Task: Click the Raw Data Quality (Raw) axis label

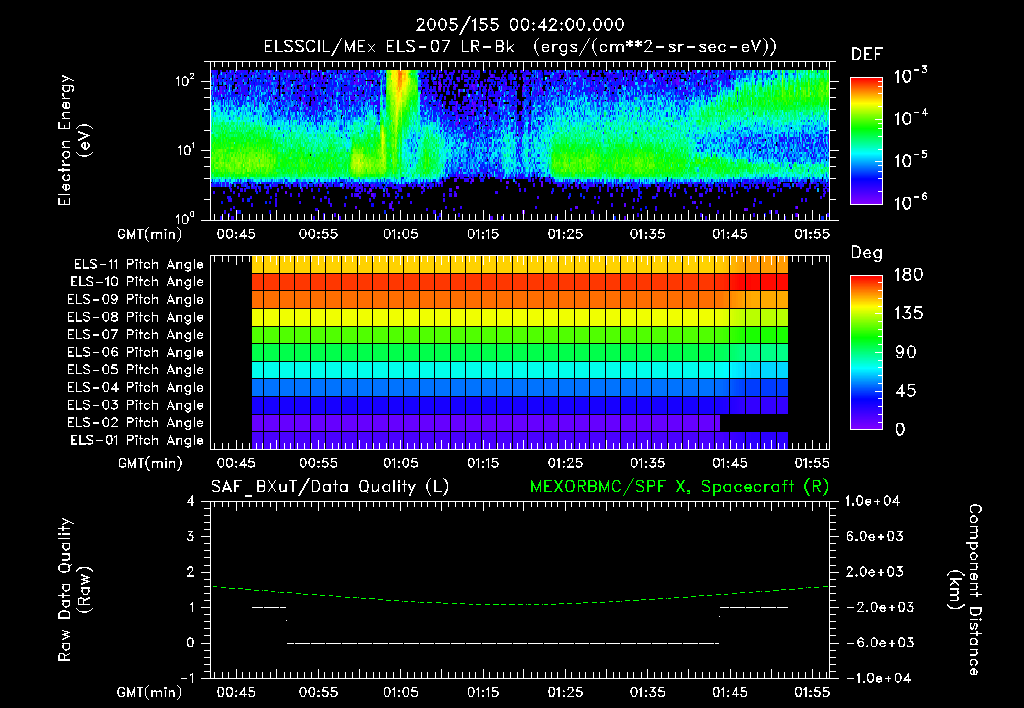Action: point(74,590)
